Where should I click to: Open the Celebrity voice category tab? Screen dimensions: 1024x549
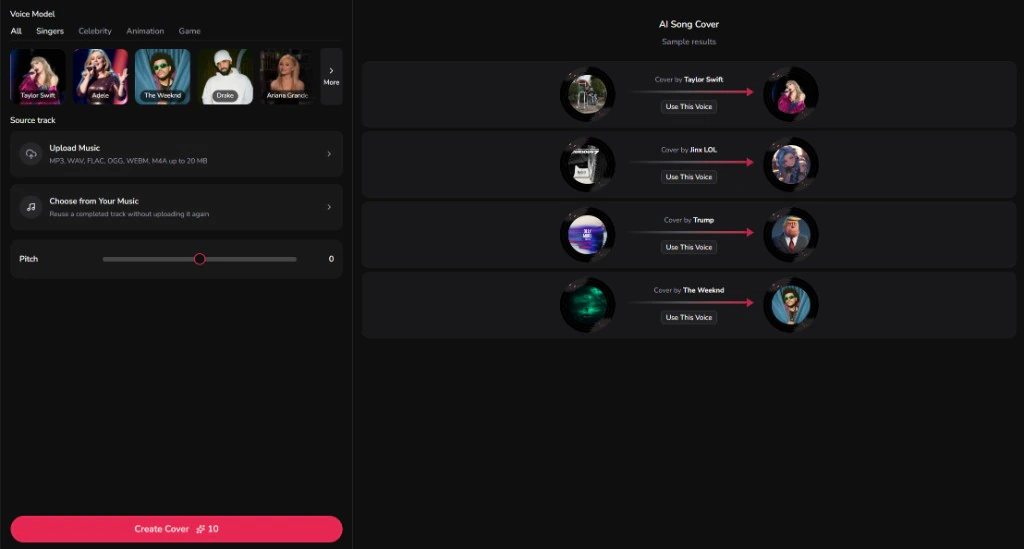click(x=95, y=31)
